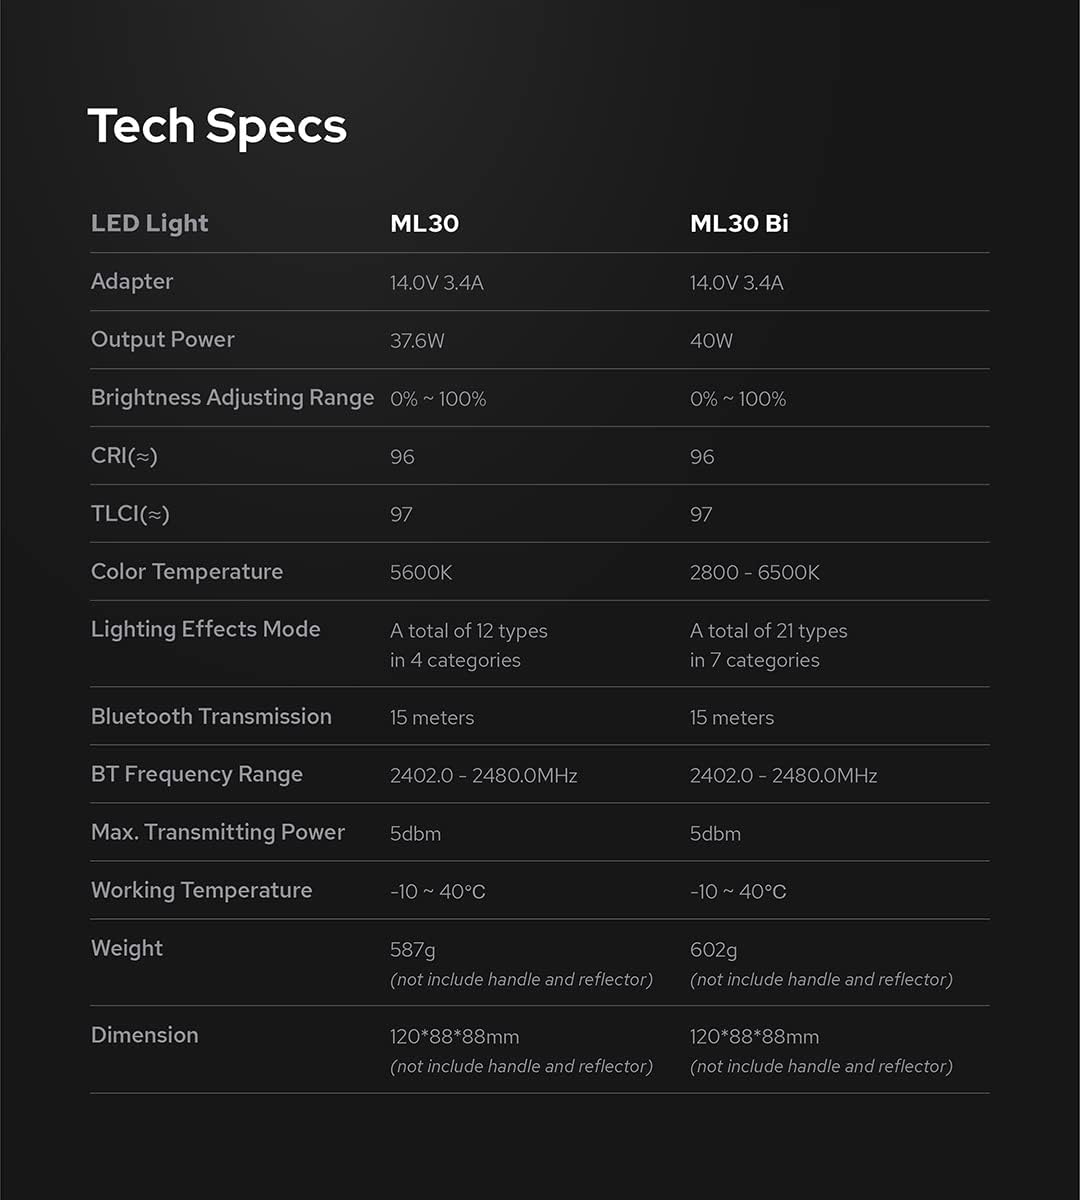Click the Lighting Effects Mode label
Image resolution: width=1080 pixels, height=1200 pixels.
point(206,630)
